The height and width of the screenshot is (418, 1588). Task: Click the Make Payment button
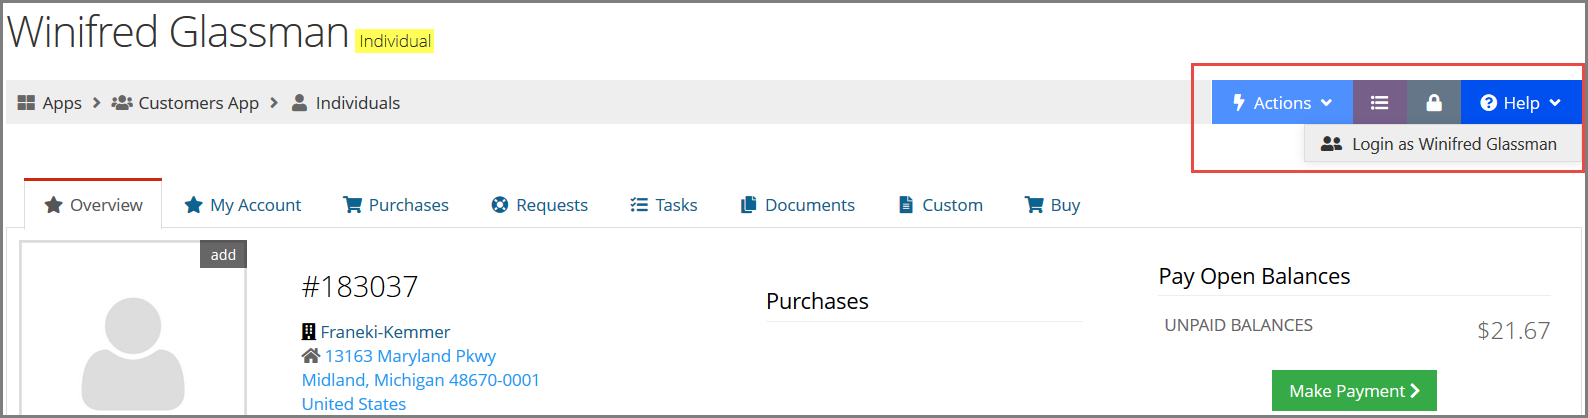(1354, 391)
